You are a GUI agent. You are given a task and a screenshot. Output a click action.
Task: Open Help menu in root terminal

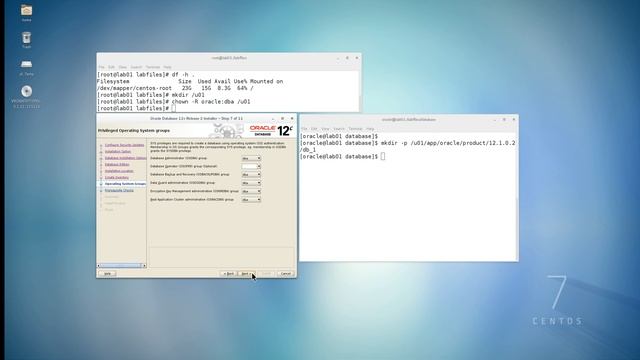(x=167, y=67)
